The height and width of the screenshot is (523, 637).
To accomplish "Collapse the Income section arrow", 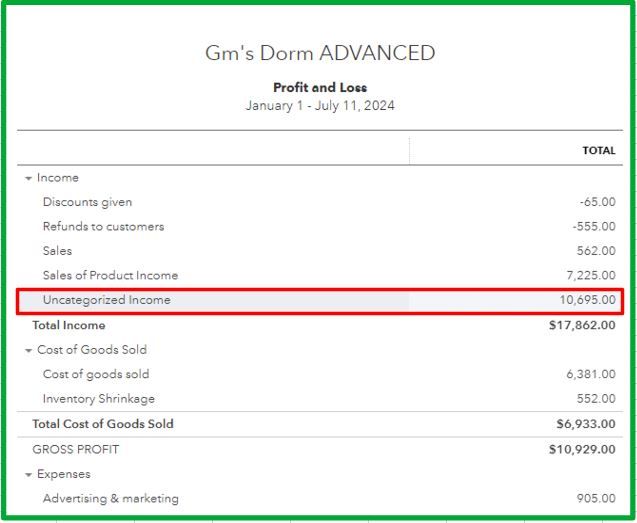I will [28, 178].
